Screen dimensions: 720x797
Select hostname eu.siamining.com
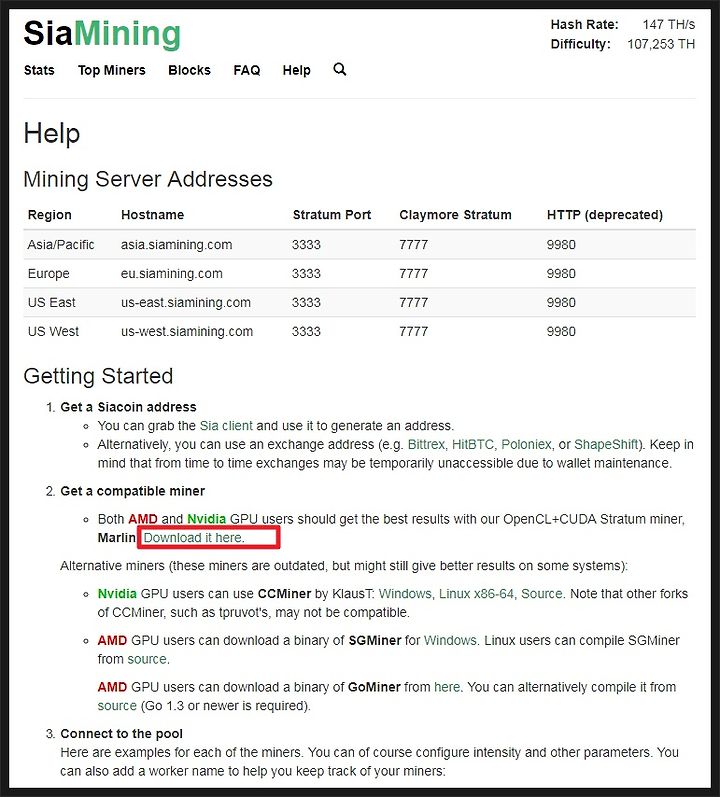point(172,273)
